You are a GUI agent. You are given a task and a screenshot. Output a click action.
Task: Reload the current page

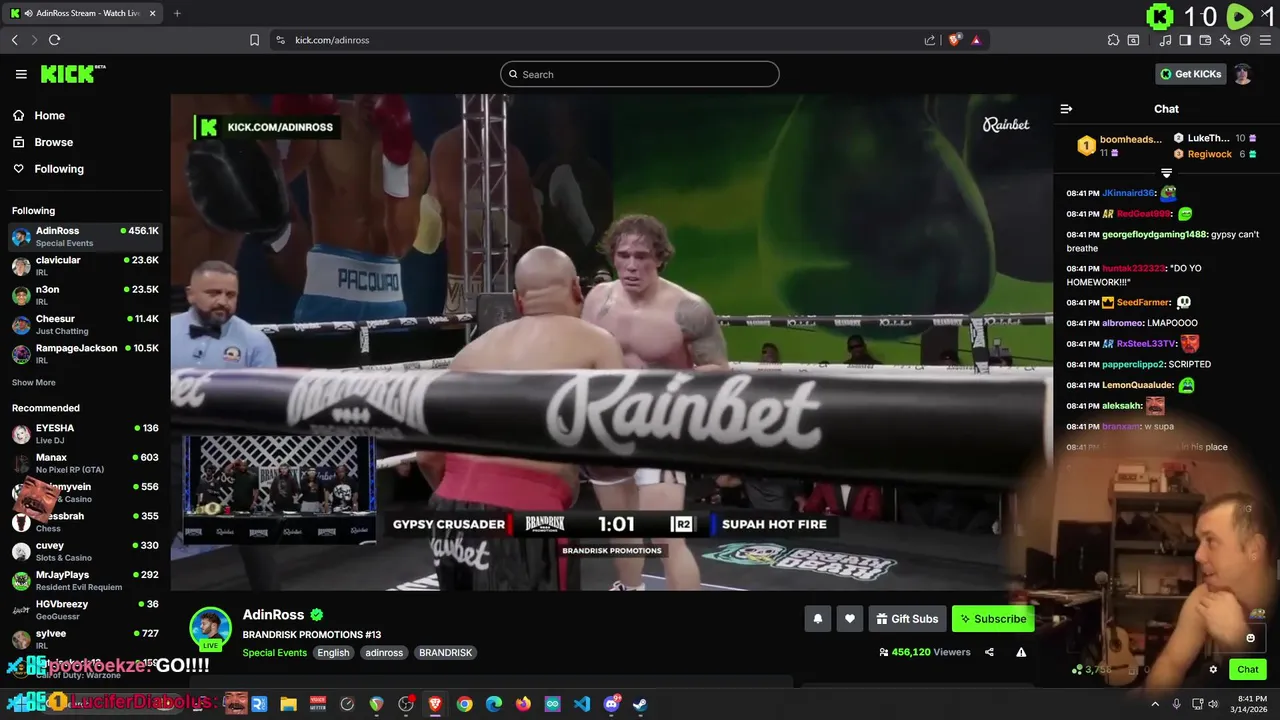pos(54,40)
